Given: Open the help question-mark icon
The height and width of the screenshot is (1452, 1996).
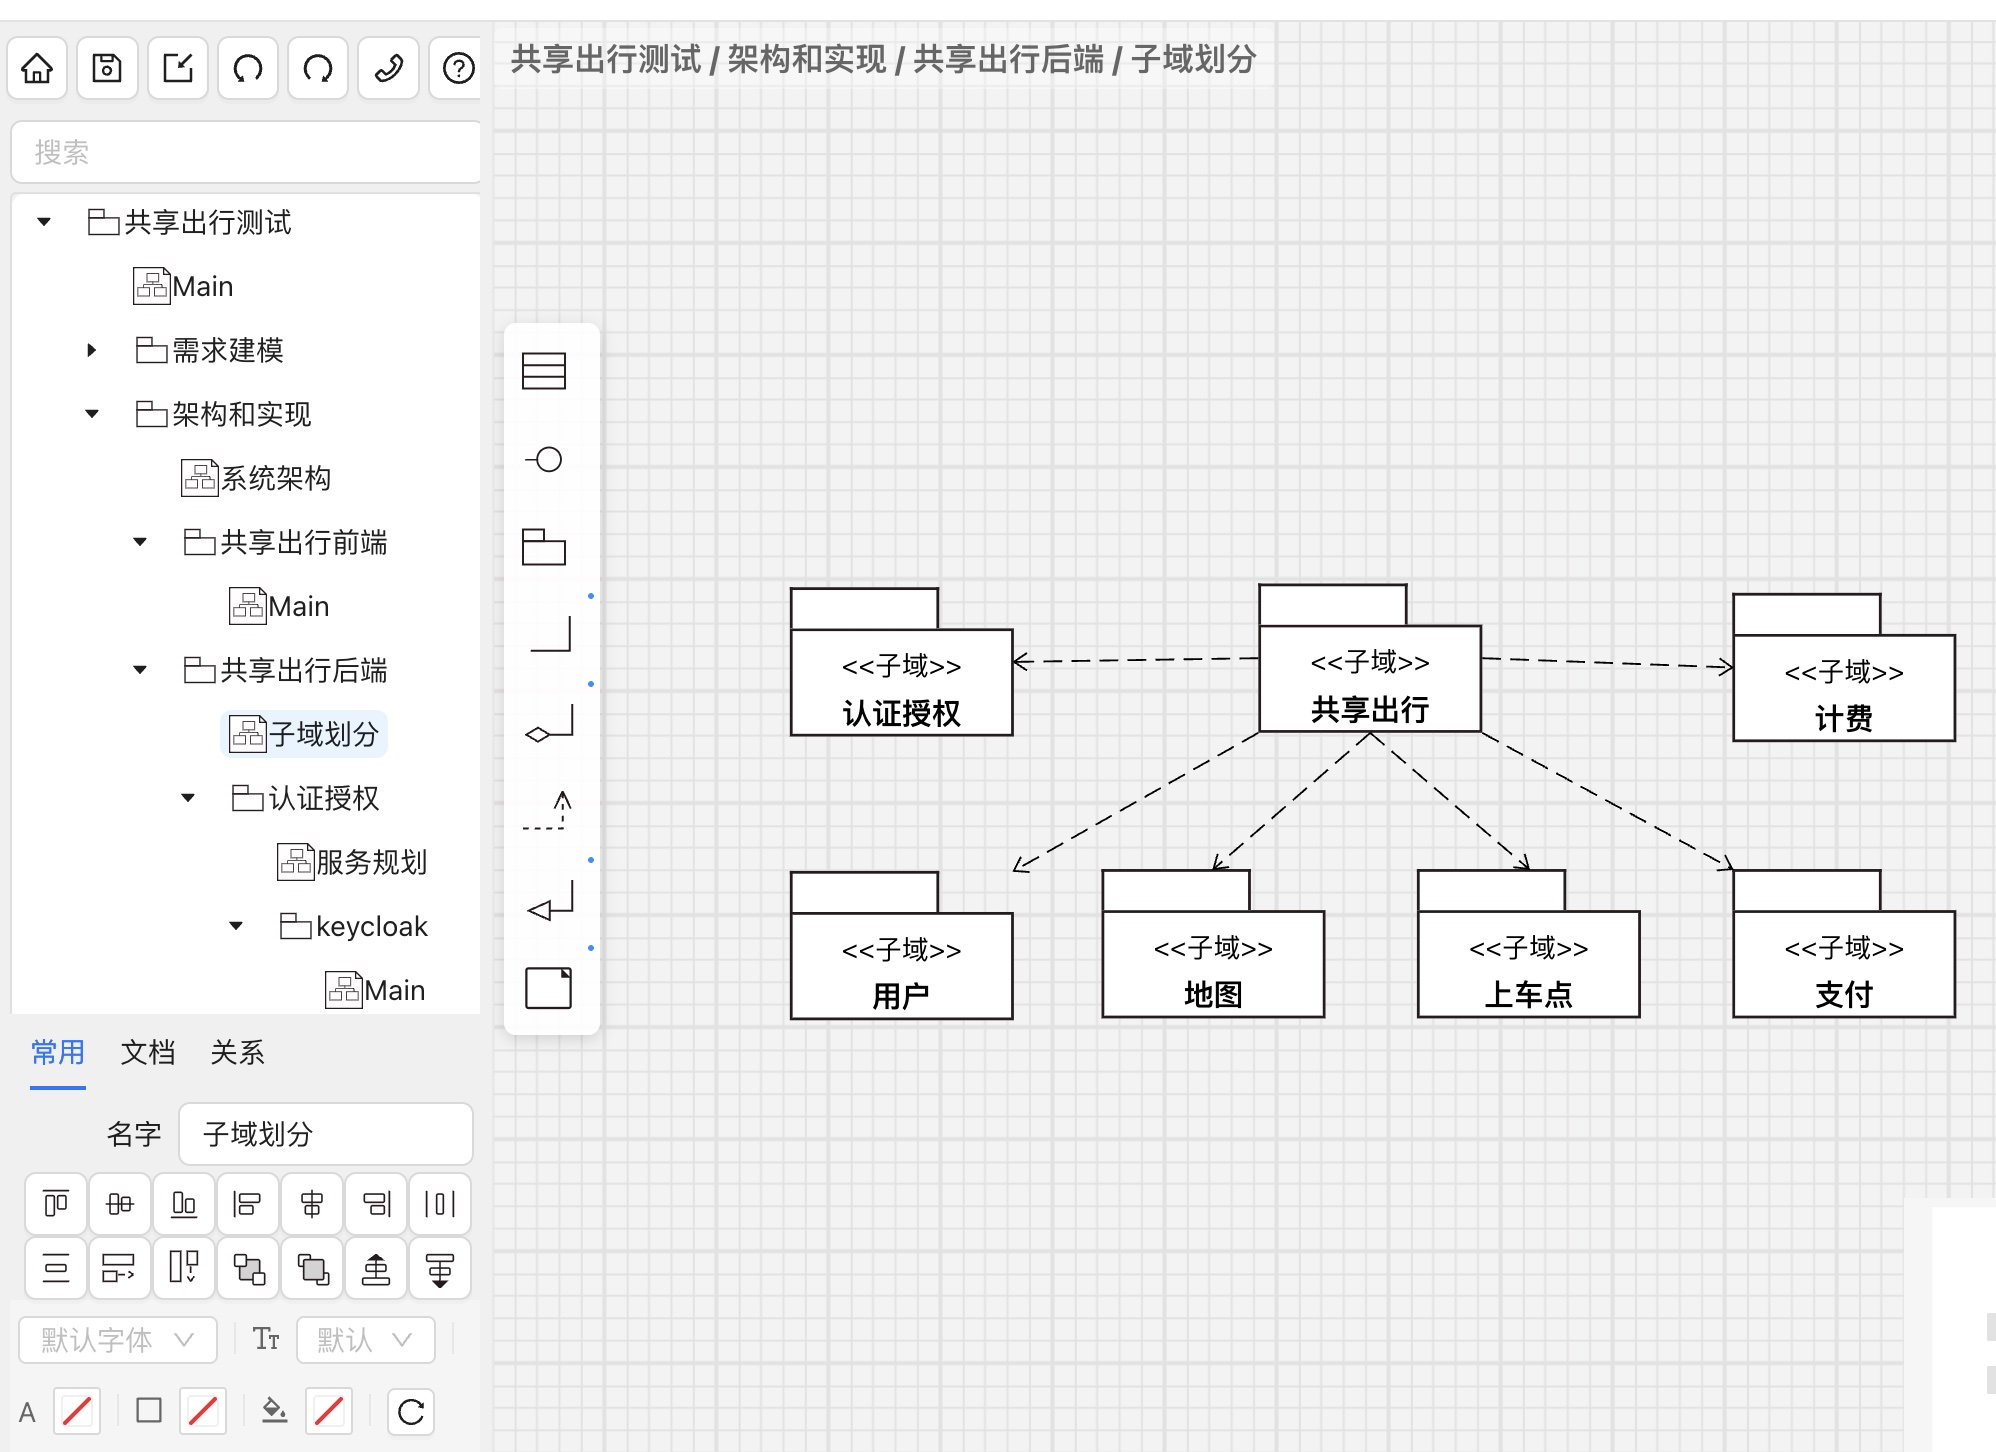Looking at the screenshot, I should (x=458, y=69).
